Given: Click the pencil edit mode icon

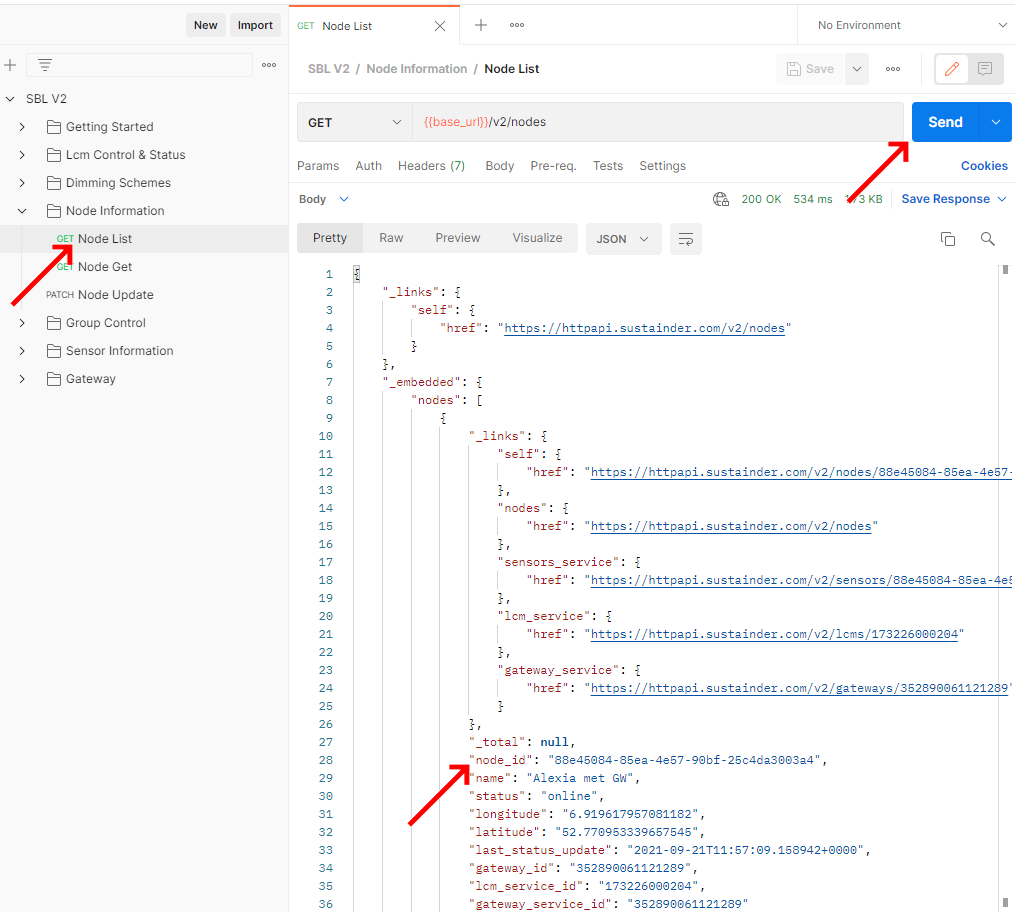Looking at the screenshot, I should pyautogui.click(x=951, y=69).
